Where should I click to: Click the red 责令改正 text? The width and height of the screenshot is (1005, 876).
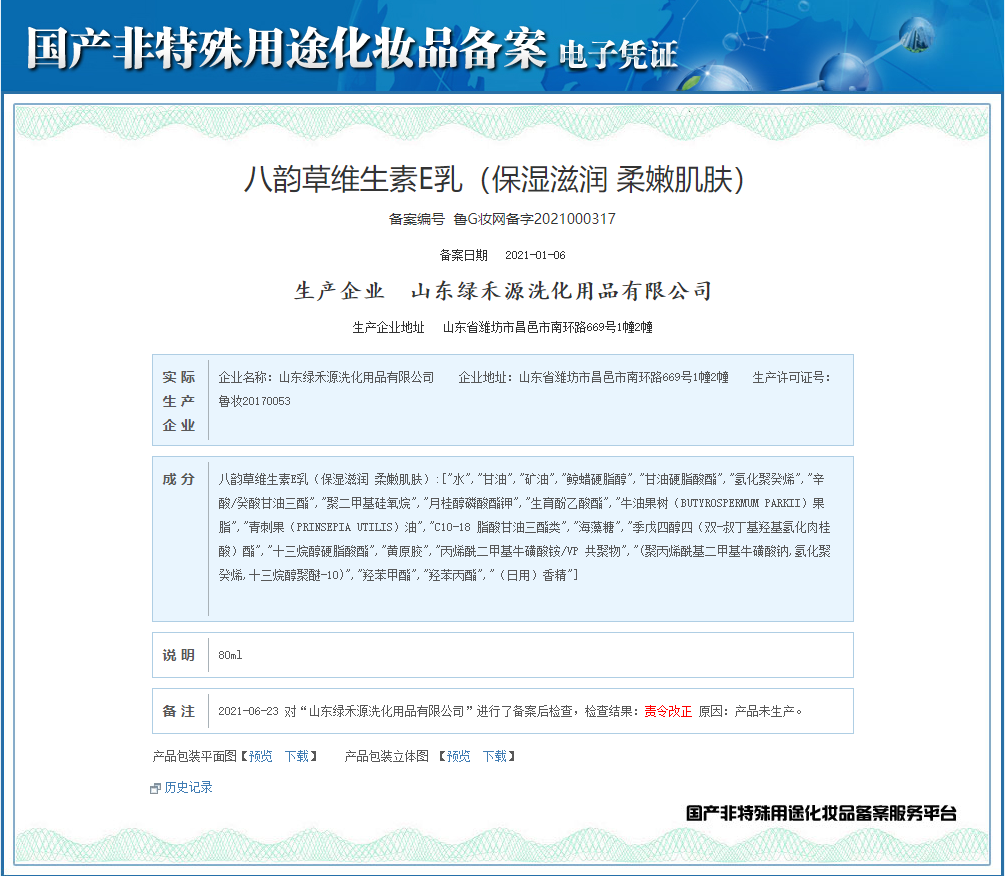click(668, 711)
